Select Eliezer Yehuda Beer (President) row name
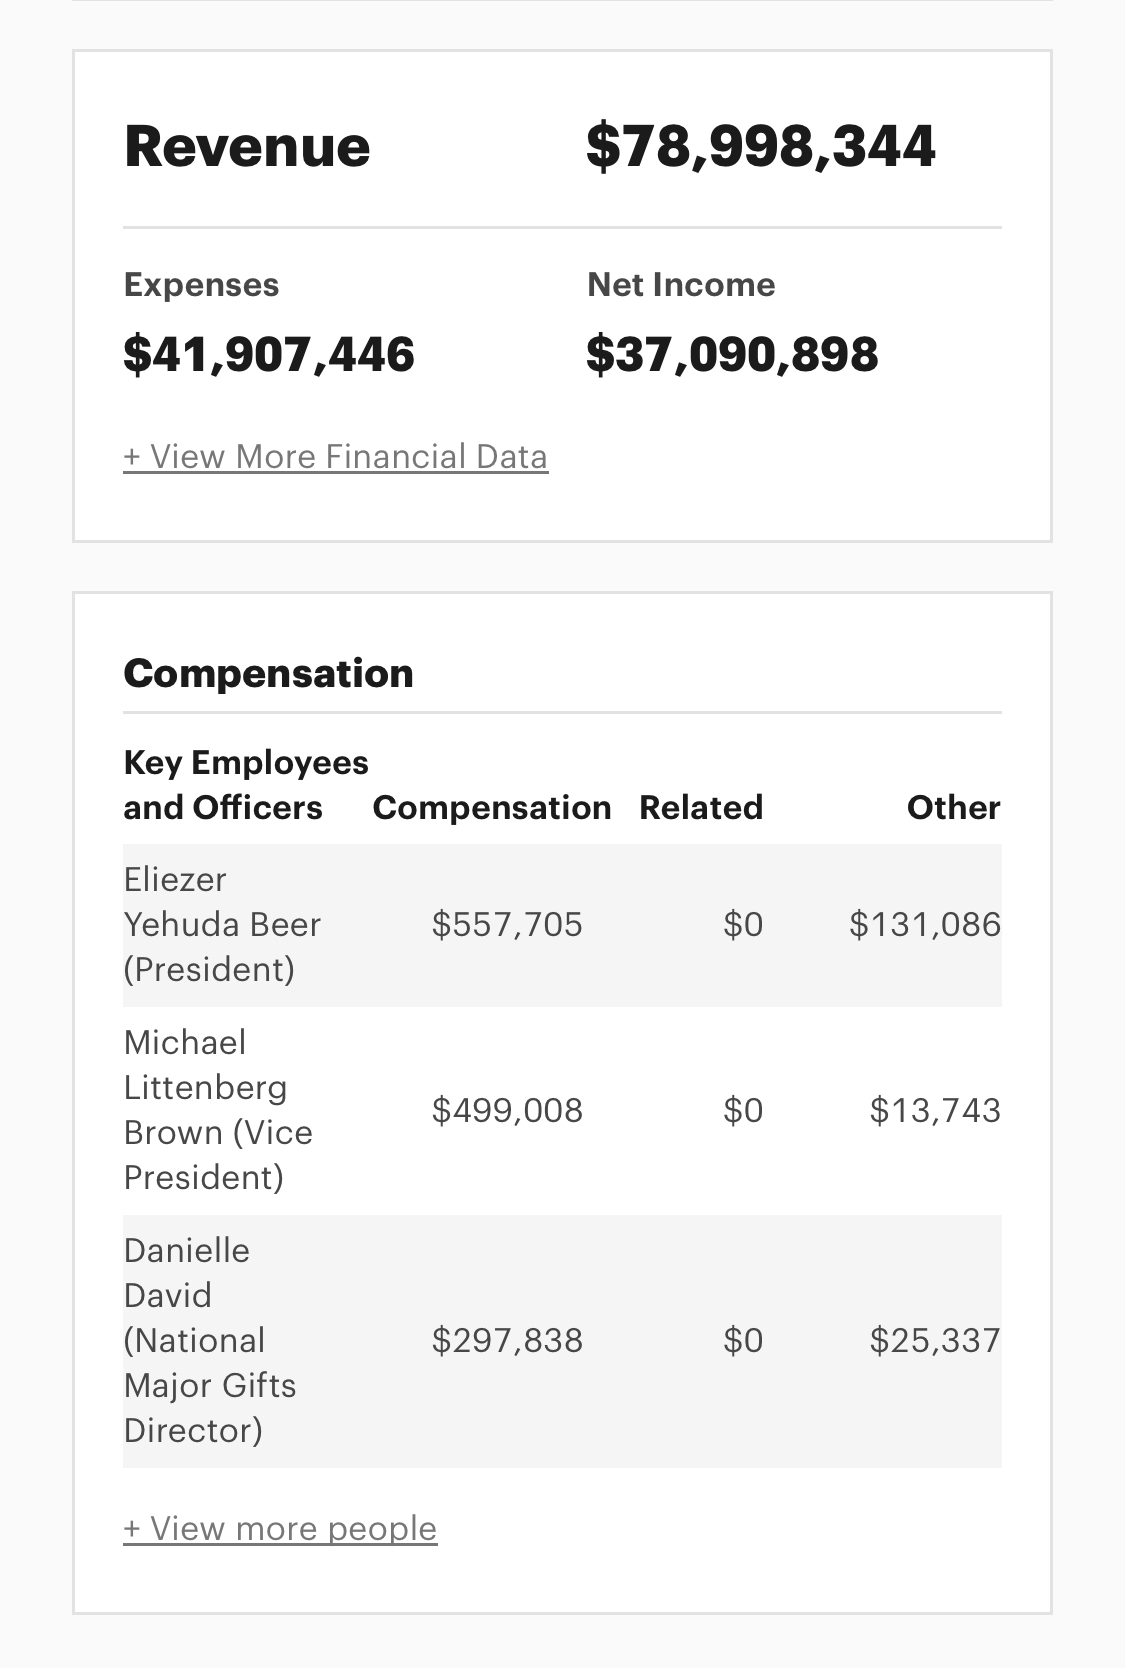 (x=222, y=924)
